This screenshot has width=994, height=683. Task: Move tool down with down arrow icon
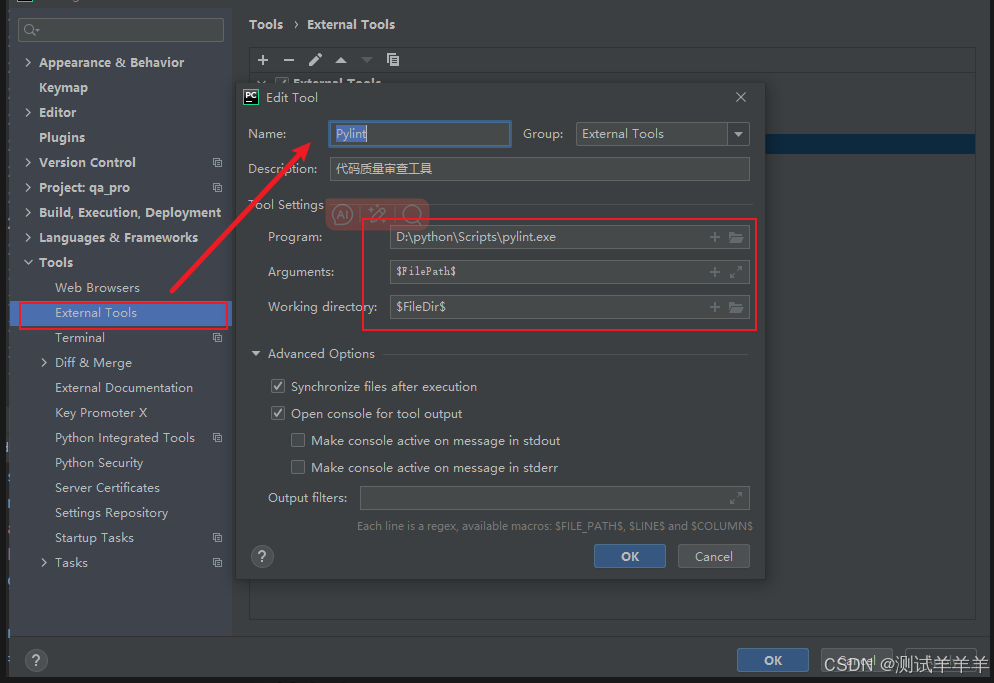click(x=366, y=60)
